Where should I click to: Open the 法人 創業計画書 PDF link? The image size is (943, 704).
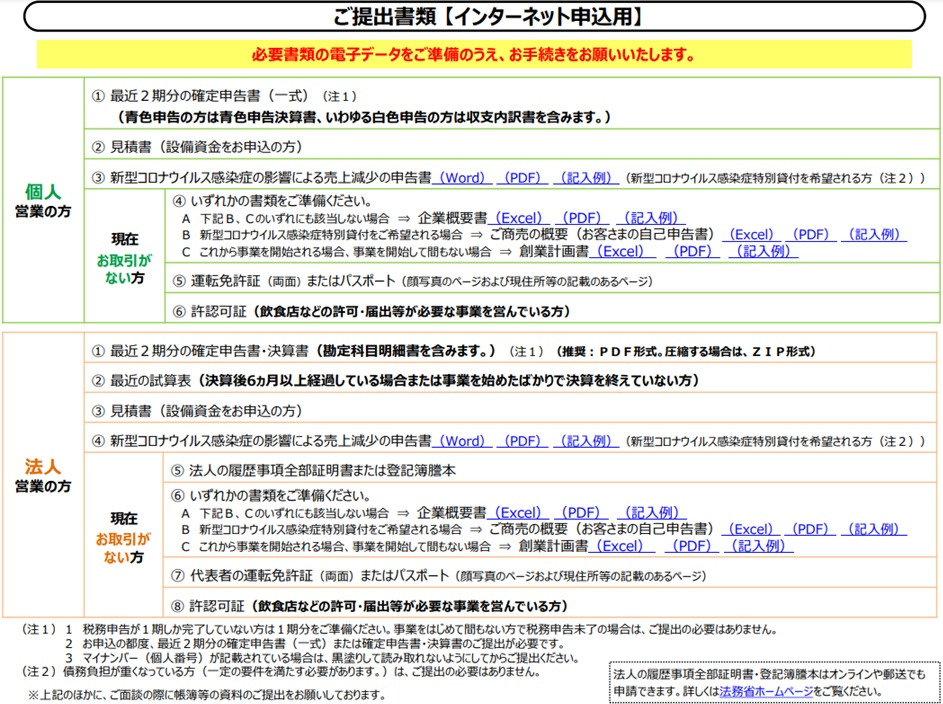[695, 547]
